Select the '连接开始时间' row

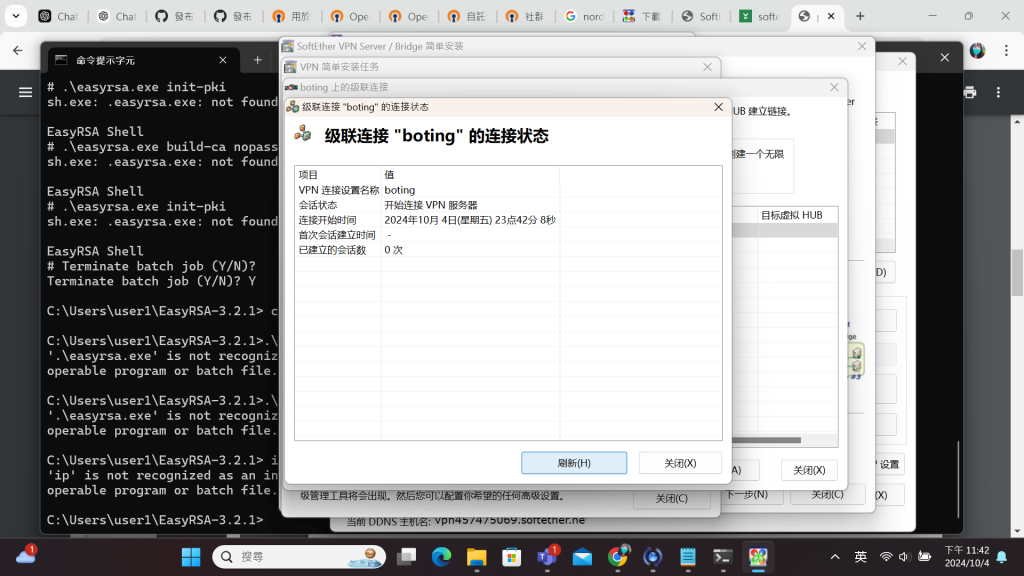pyautogui.click(x=508, y=220)
